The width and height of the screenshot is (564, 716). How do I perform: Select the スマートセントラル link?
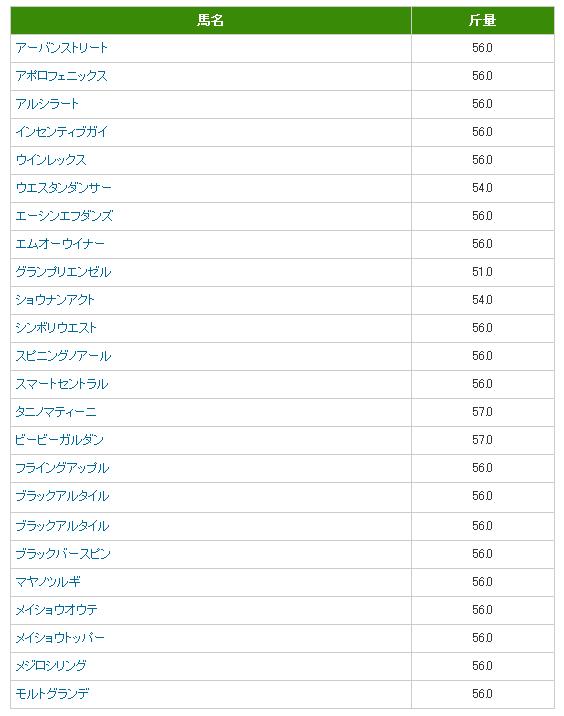(62, 384)
